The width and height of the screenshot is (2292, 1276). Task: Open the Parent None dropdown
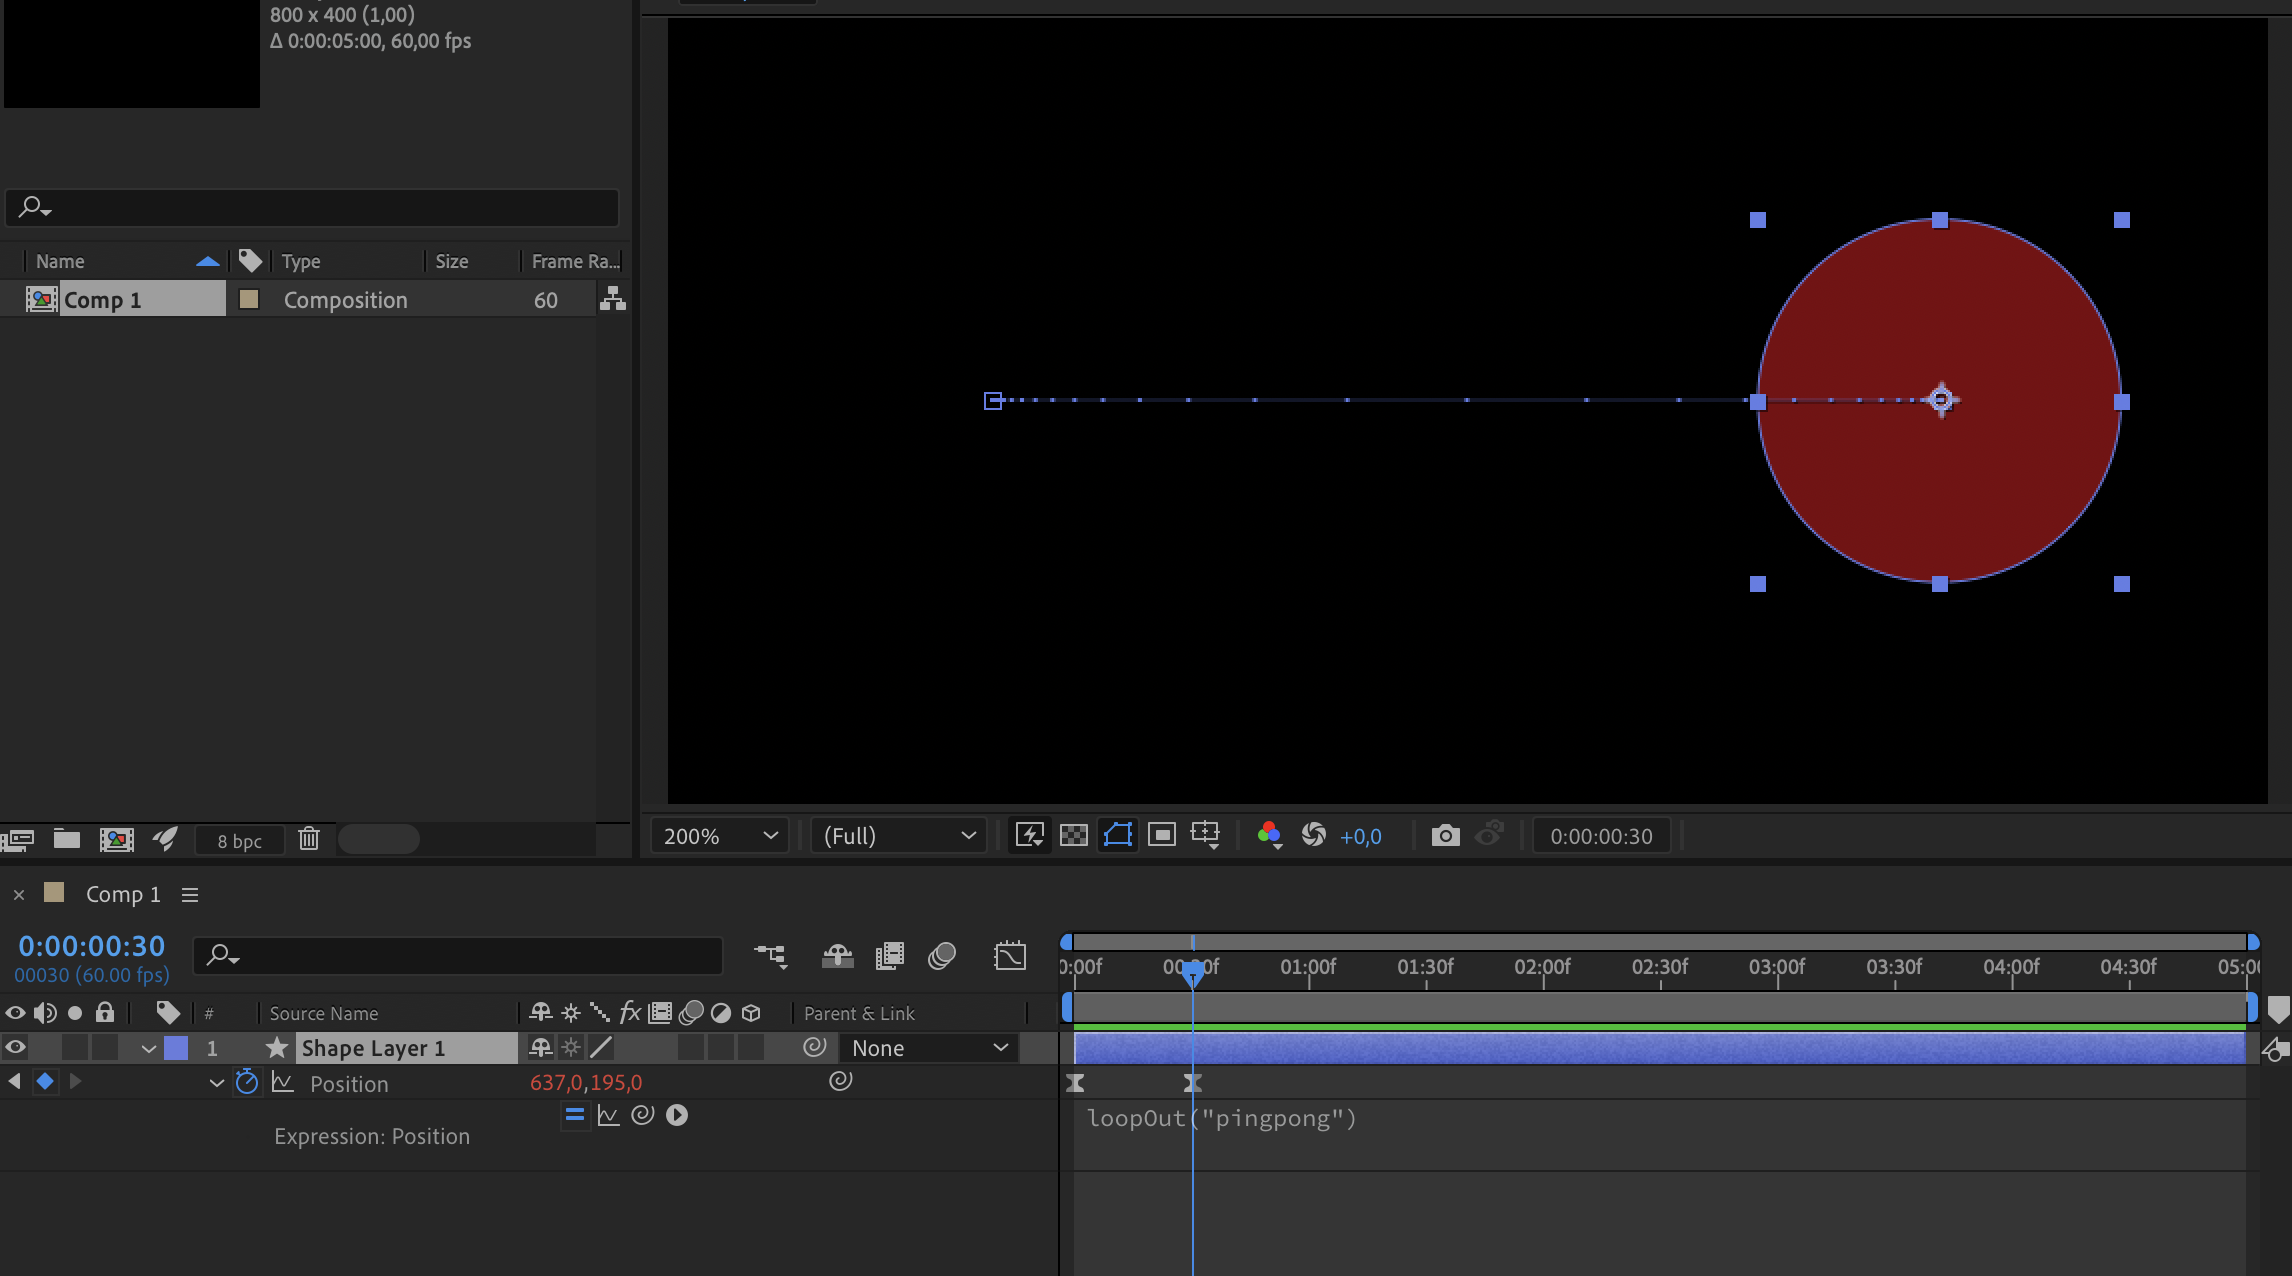930,1048
